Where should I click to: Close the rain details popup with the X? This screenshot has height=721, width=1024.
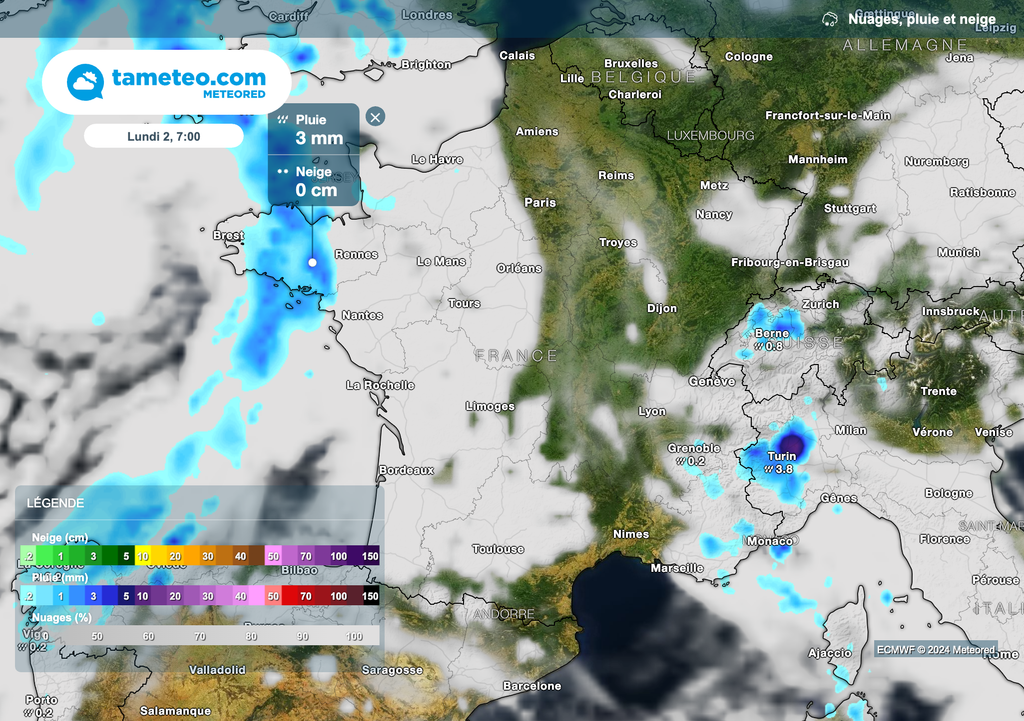(x=374, y=117)
